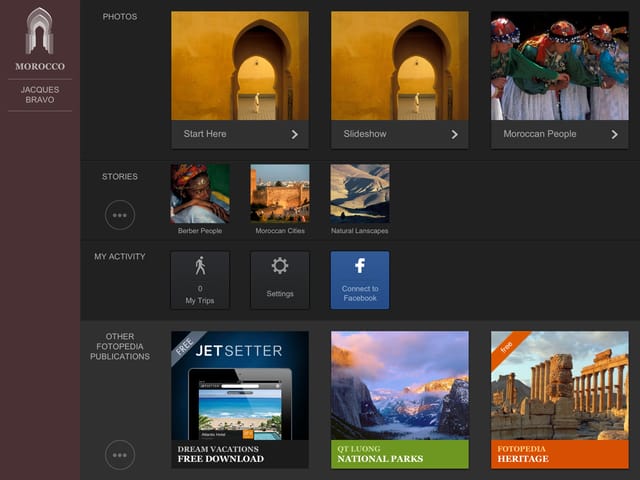Open Settings gear icon tile
The height and width of the screenshot is (480, 640).
click(x=280, y=280)
